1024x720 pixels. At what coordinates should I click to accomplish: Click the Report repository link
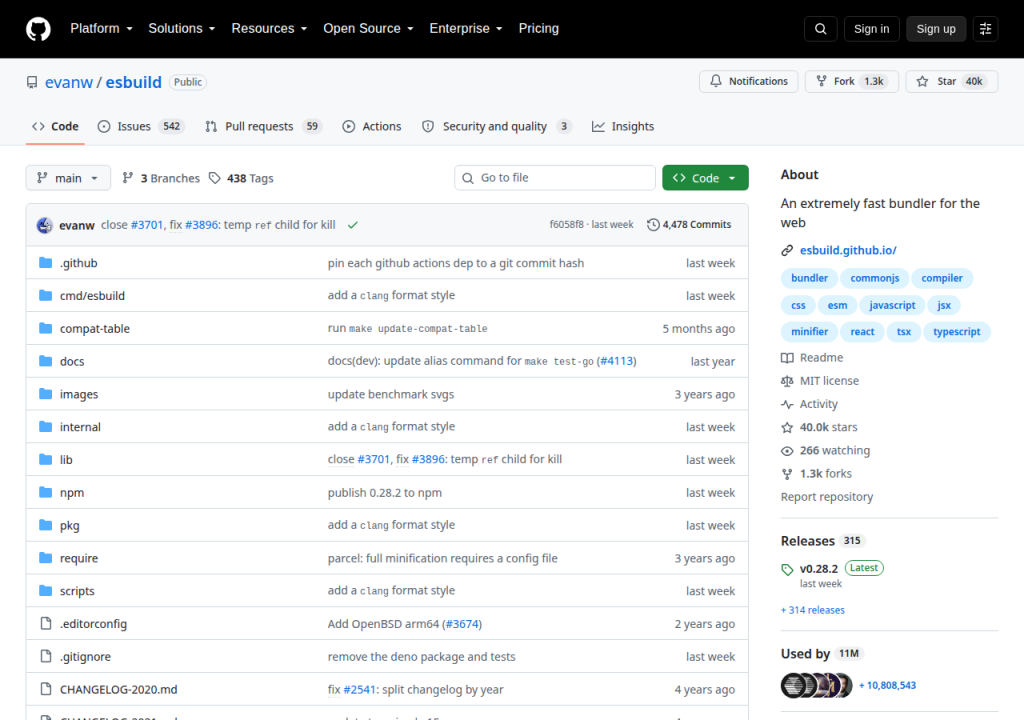pyautogui.click(x=827, y=497)
